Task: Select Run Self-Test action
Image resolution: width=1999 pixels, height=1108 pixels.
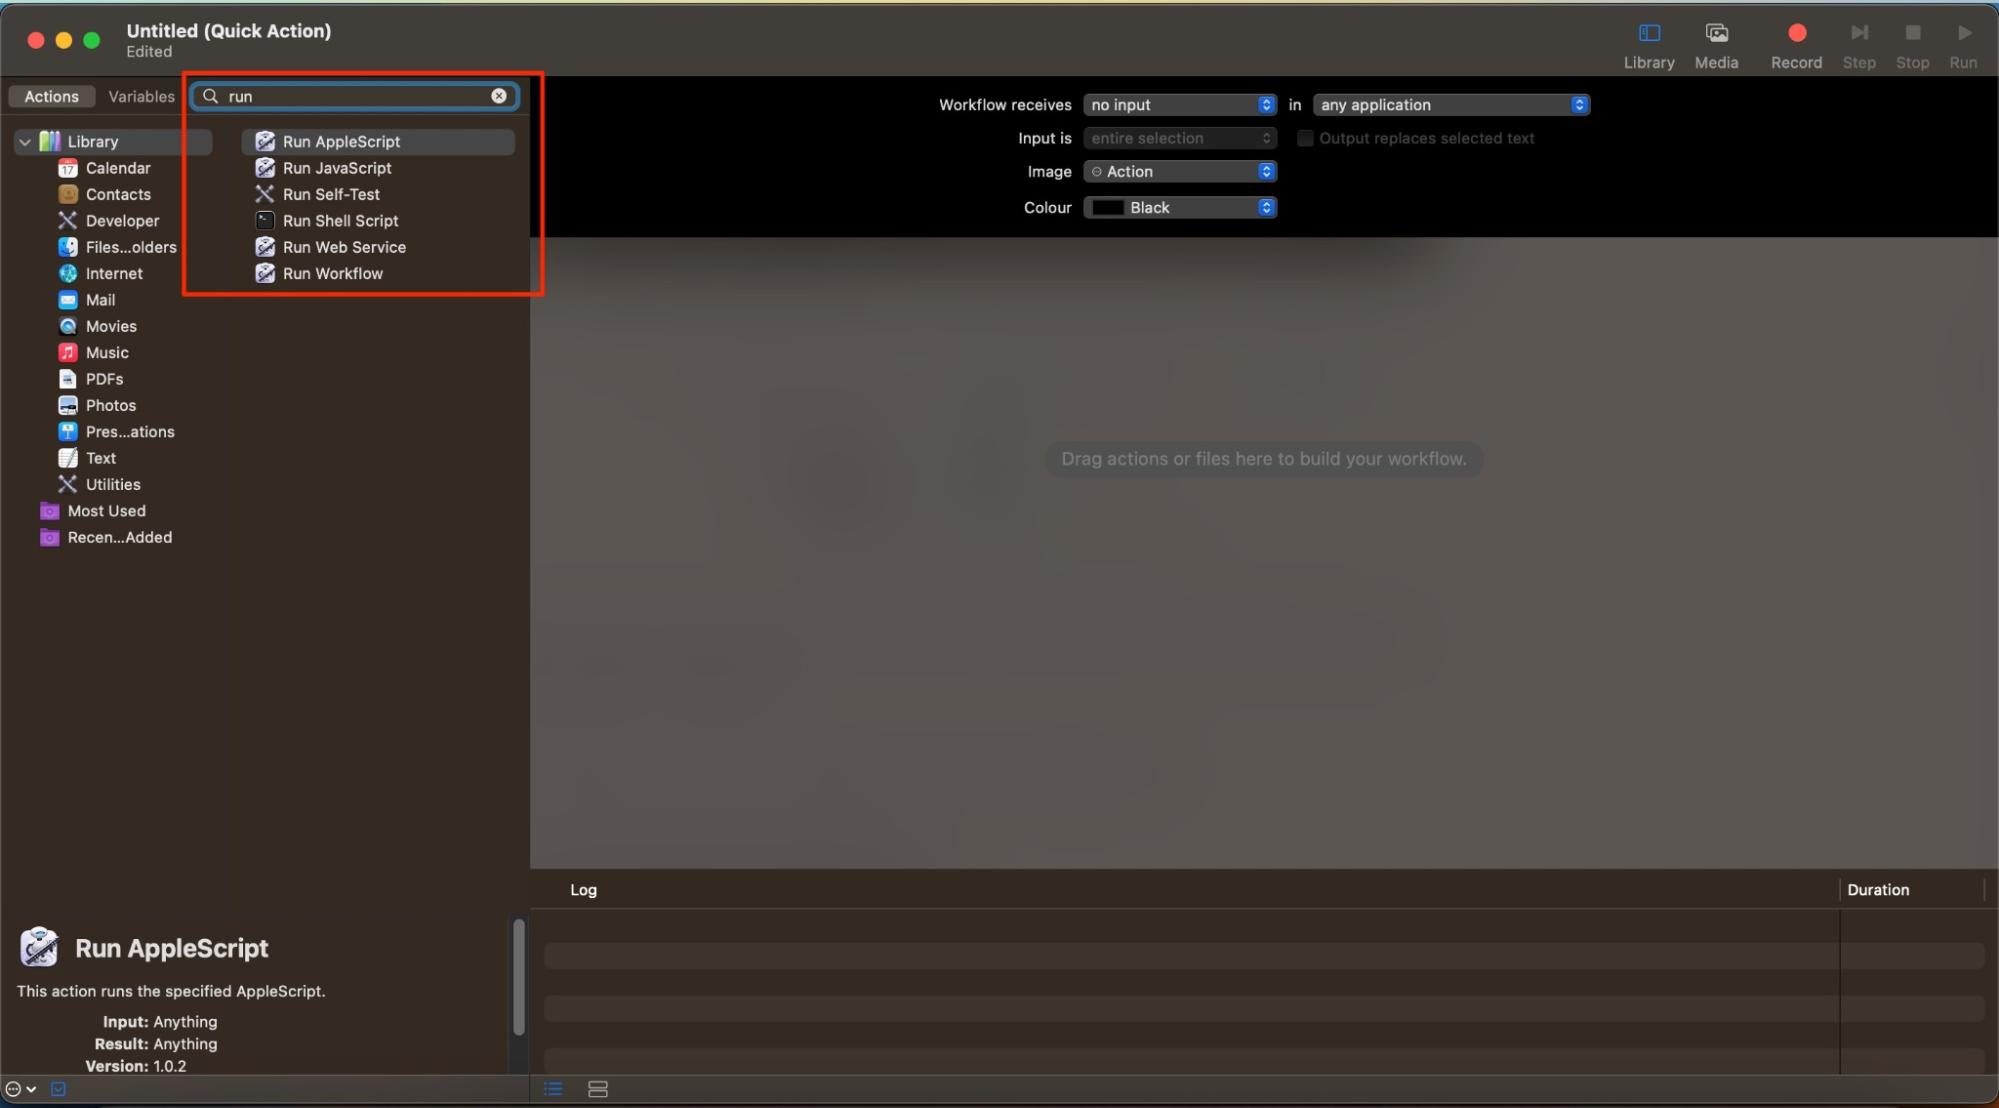Action: (x=378, y=194)
